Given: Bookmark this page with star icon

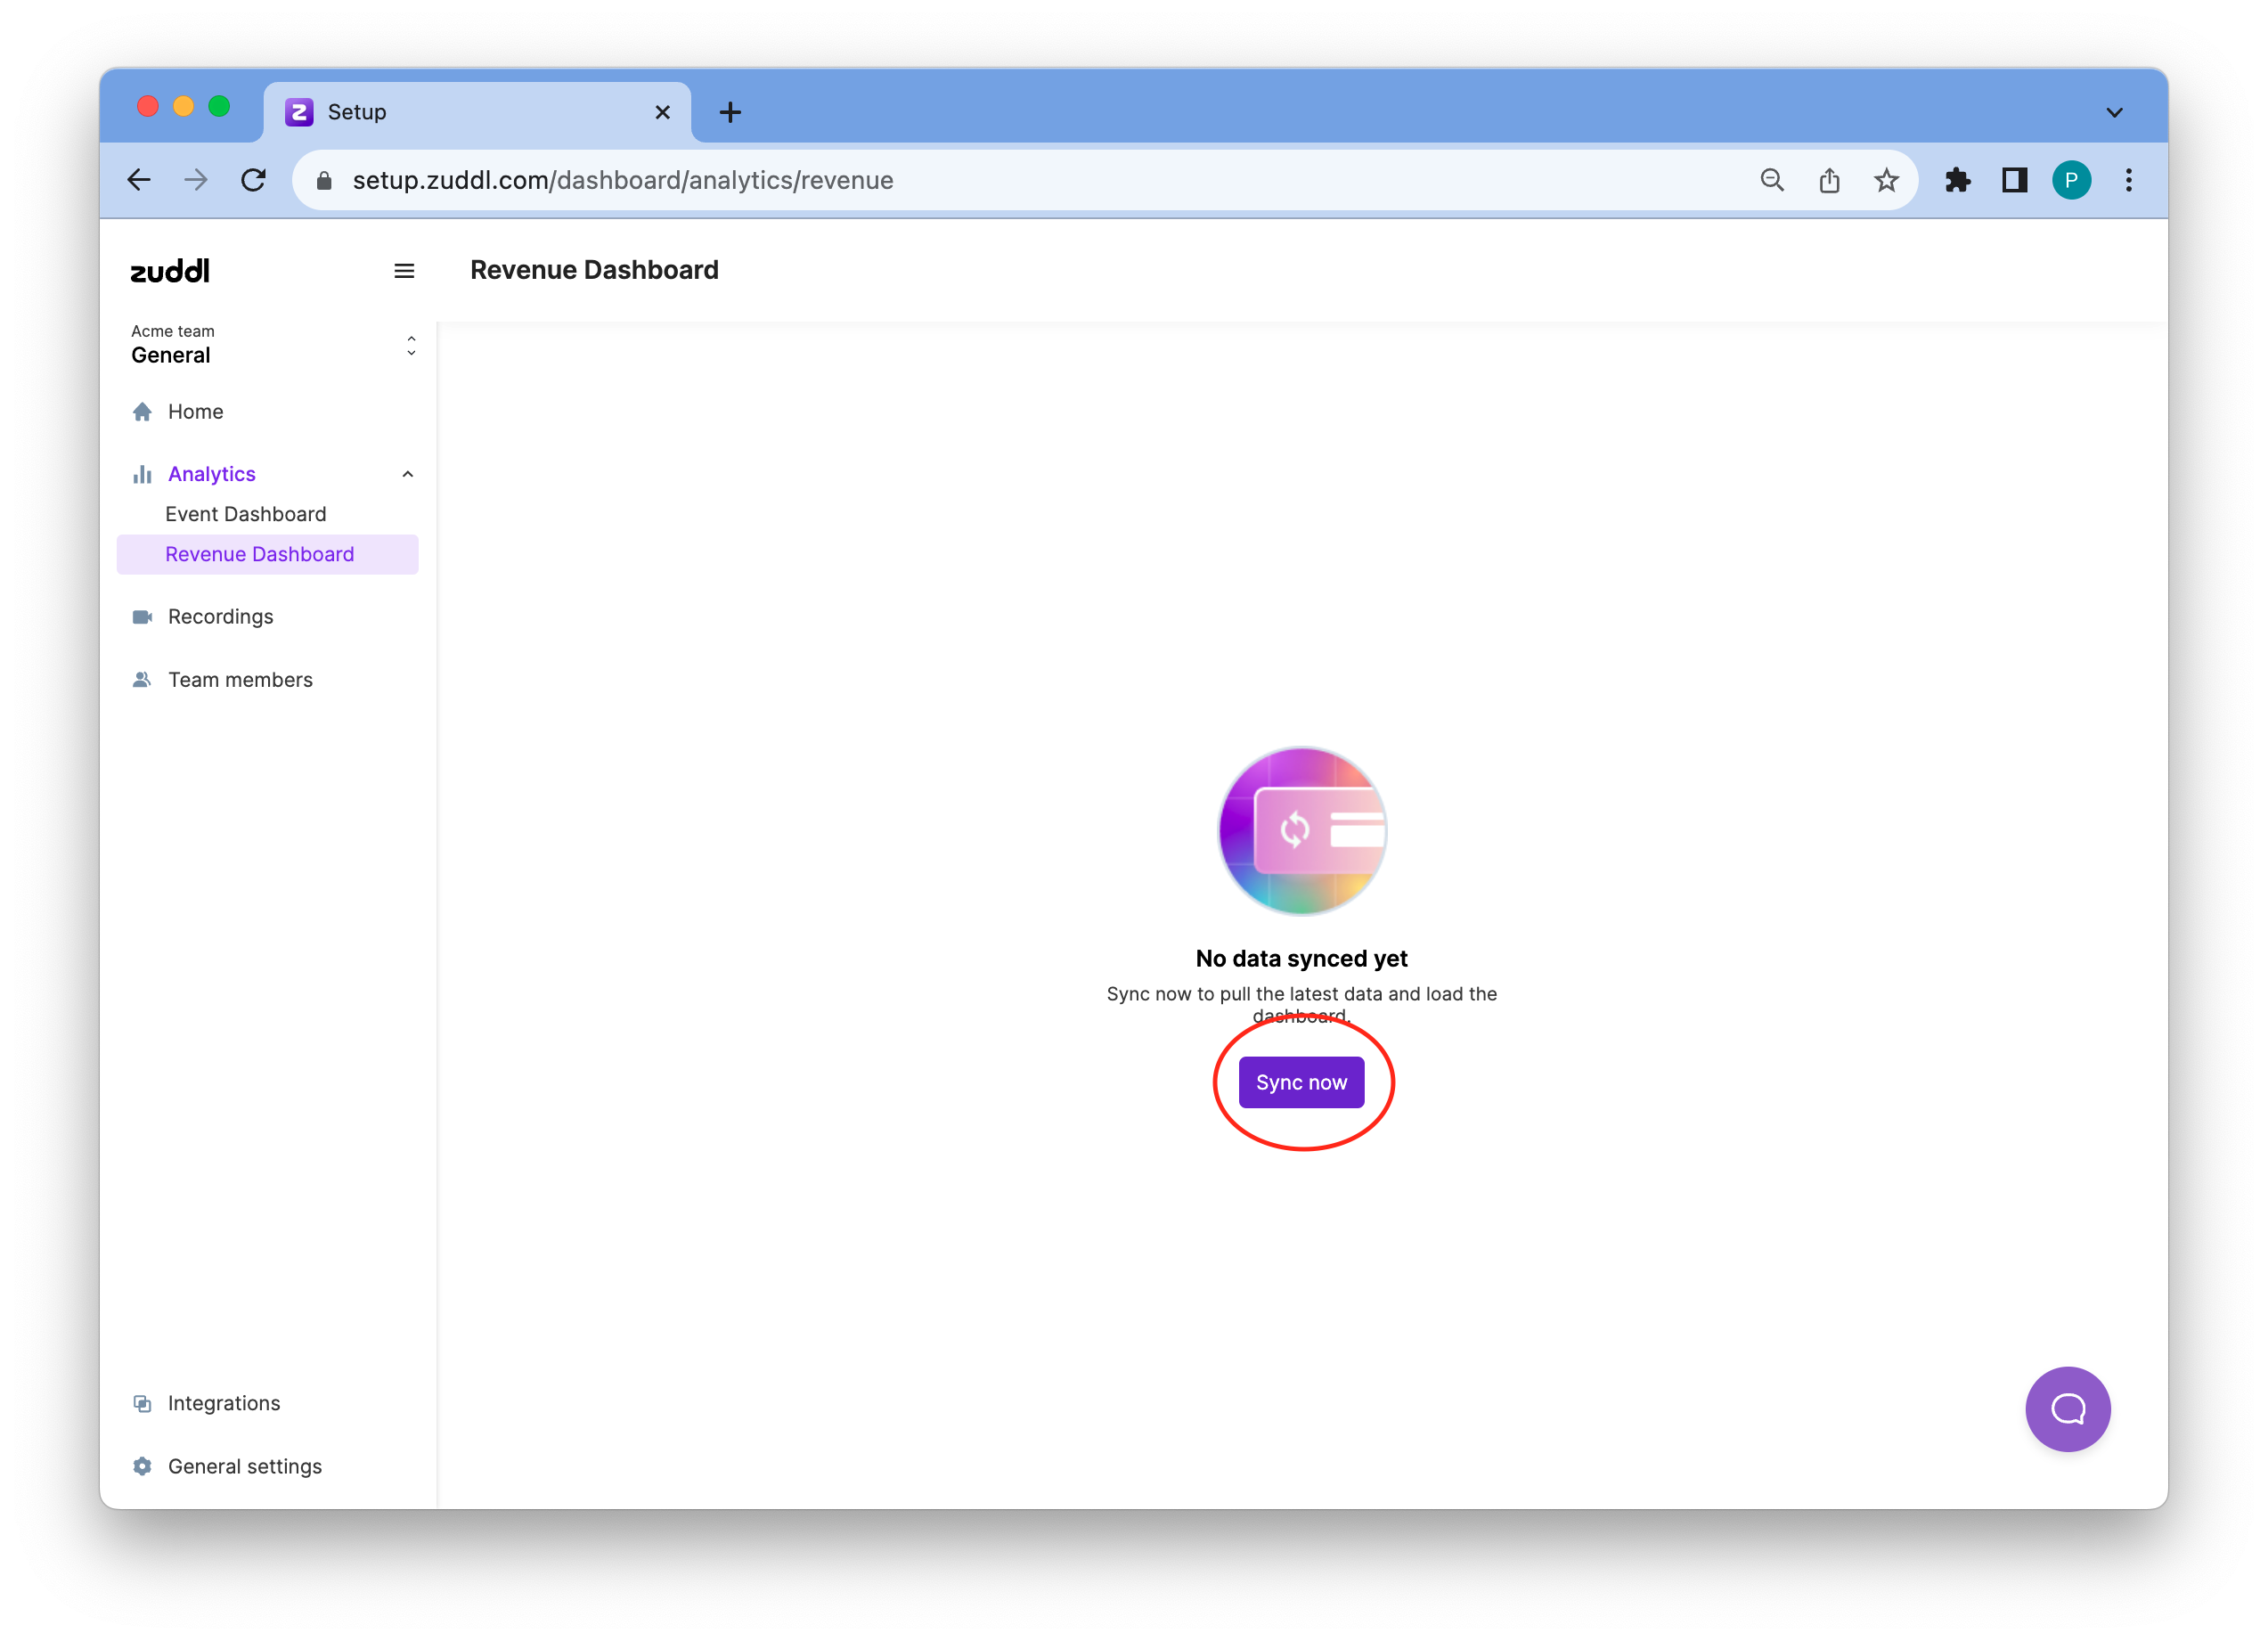Looking at the screenshot, I should (x=1886, y=180).
